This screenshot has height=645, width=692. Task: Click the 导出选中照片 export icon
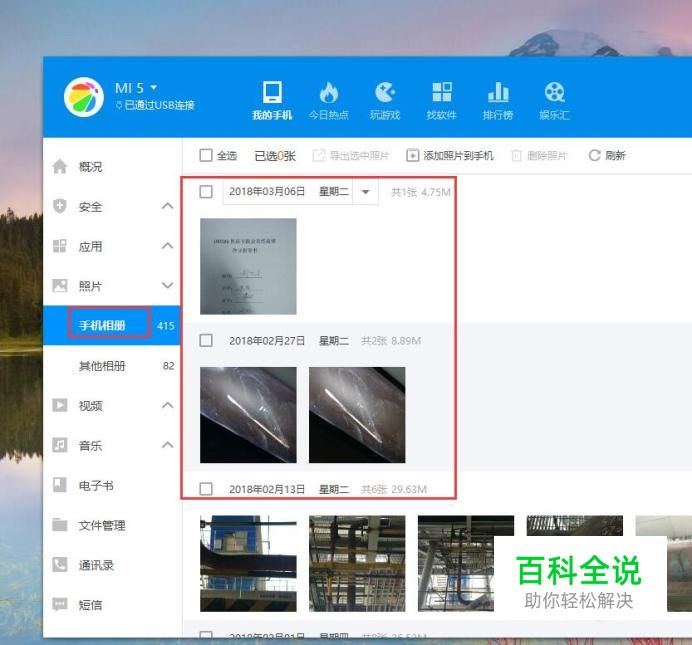(318, 155)
